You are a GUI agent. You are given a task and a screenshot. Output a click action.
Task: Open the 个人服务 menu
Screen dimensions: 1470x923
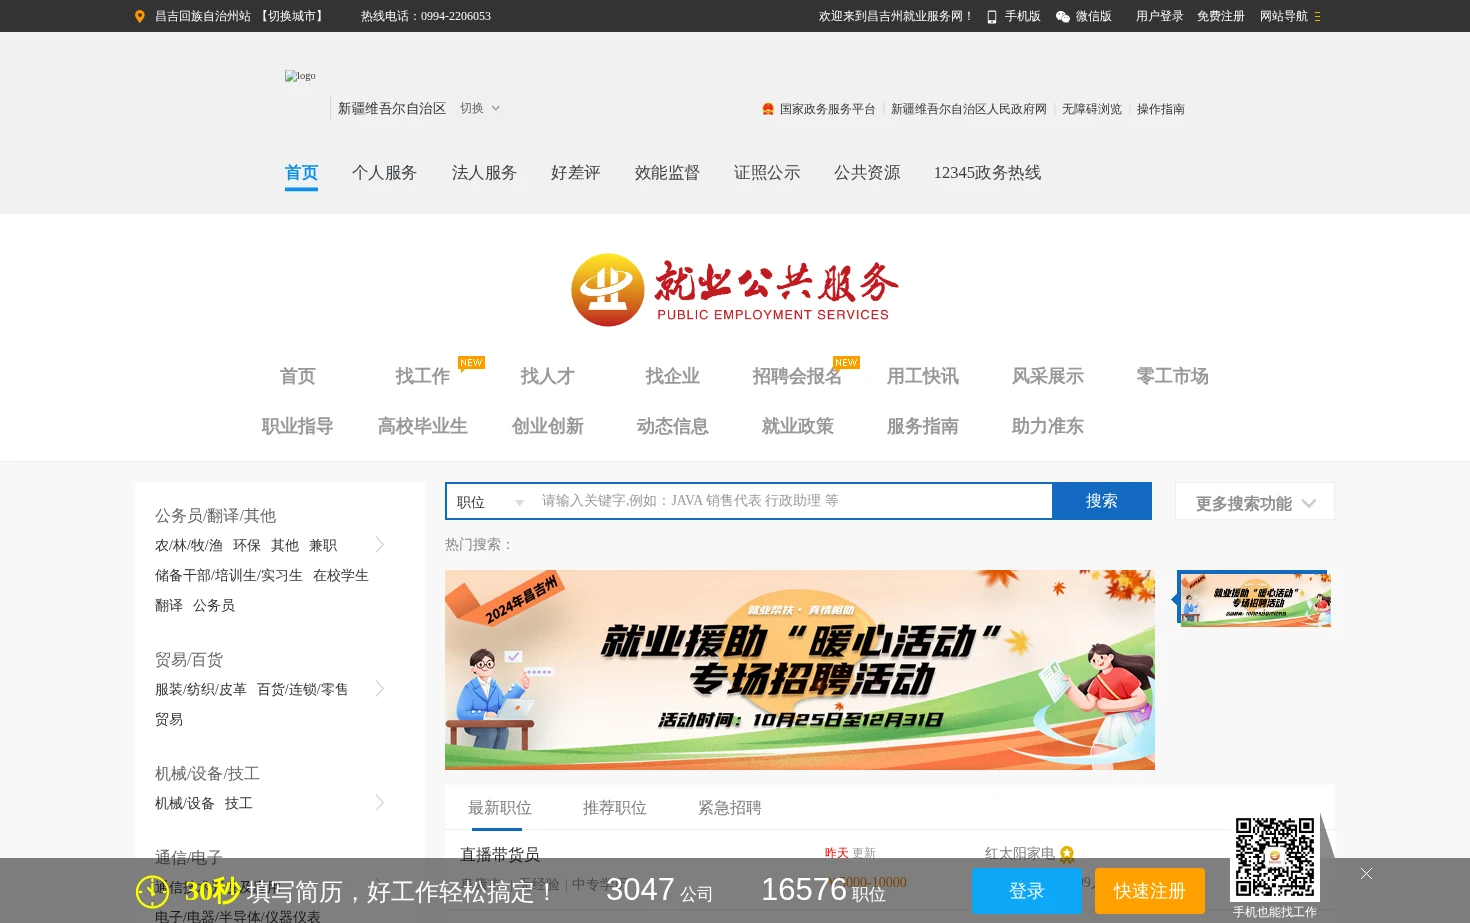[384, 173]
